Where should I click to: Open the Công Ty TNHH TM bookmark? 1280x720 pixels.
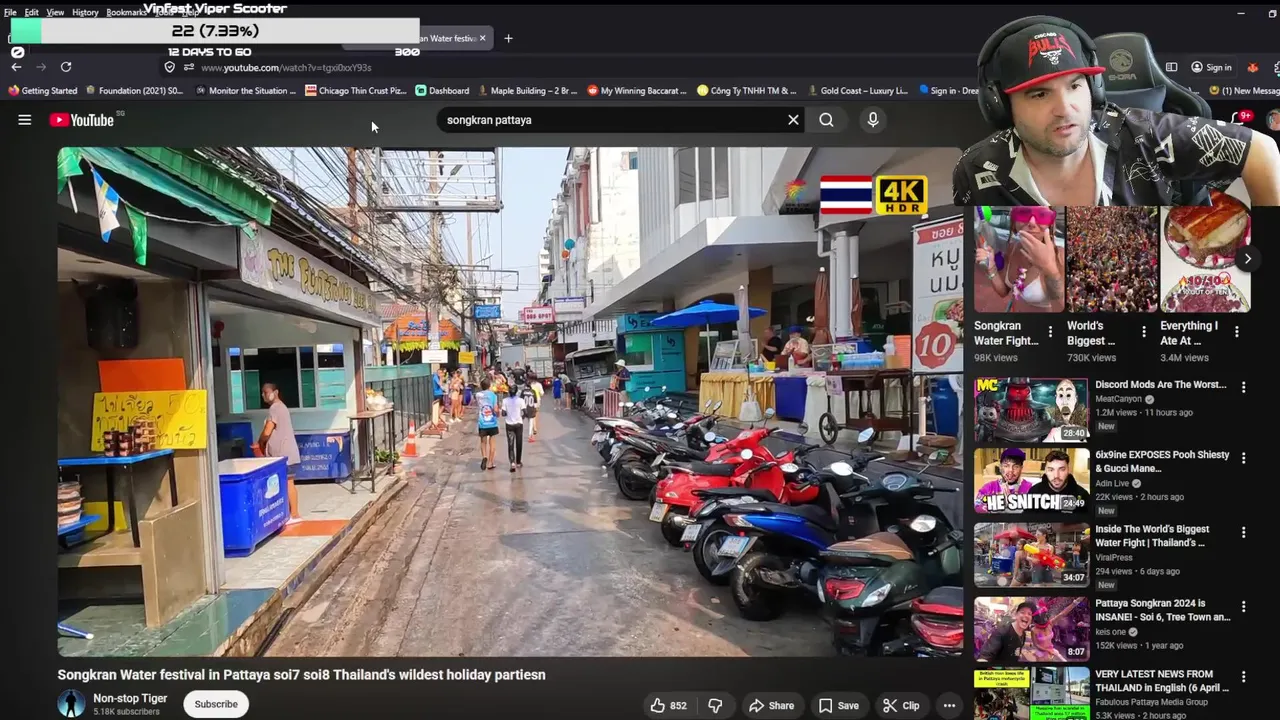(747, 91)
